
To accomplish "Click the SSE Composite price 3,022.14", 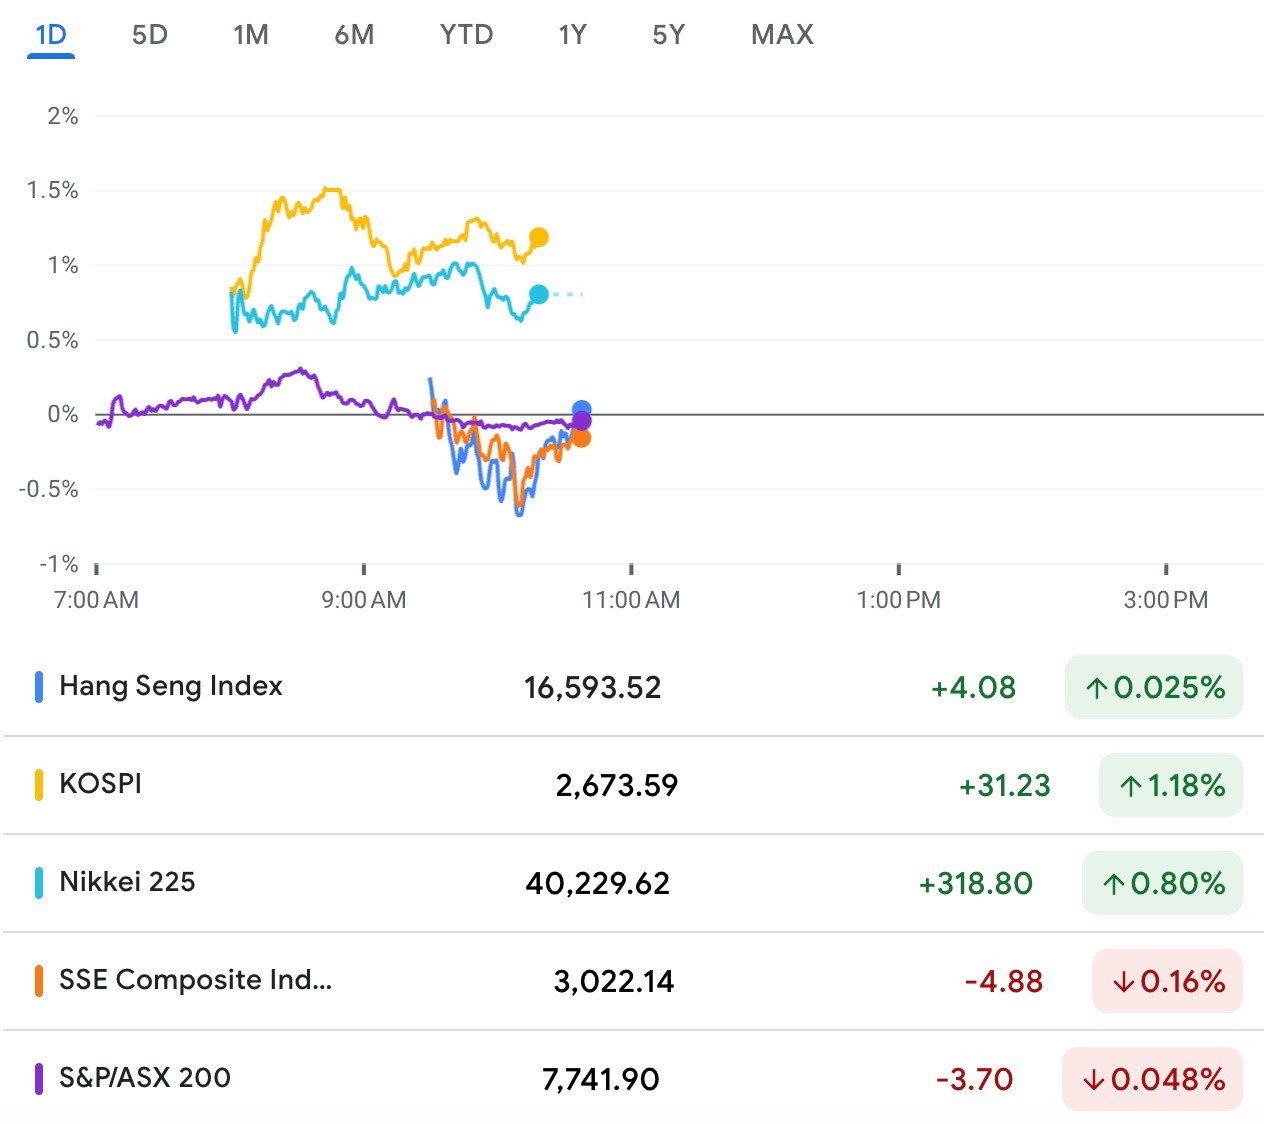I will pyautogui.click(x=614, y=982).
